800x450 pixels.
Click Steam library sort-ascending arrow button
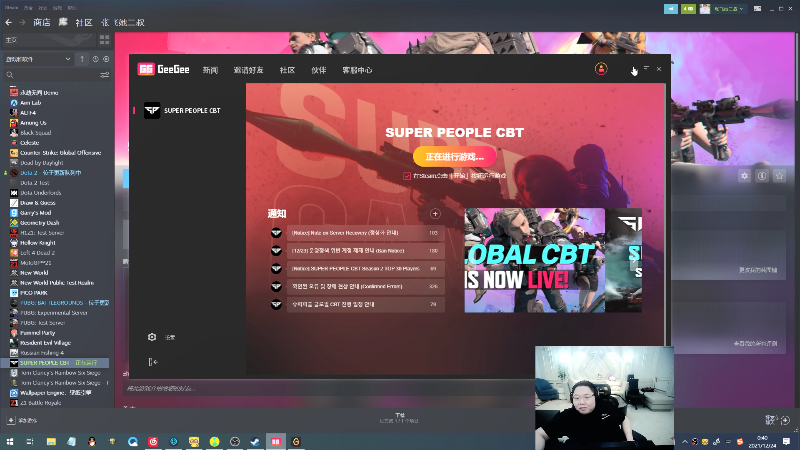[x=82, y=59]
